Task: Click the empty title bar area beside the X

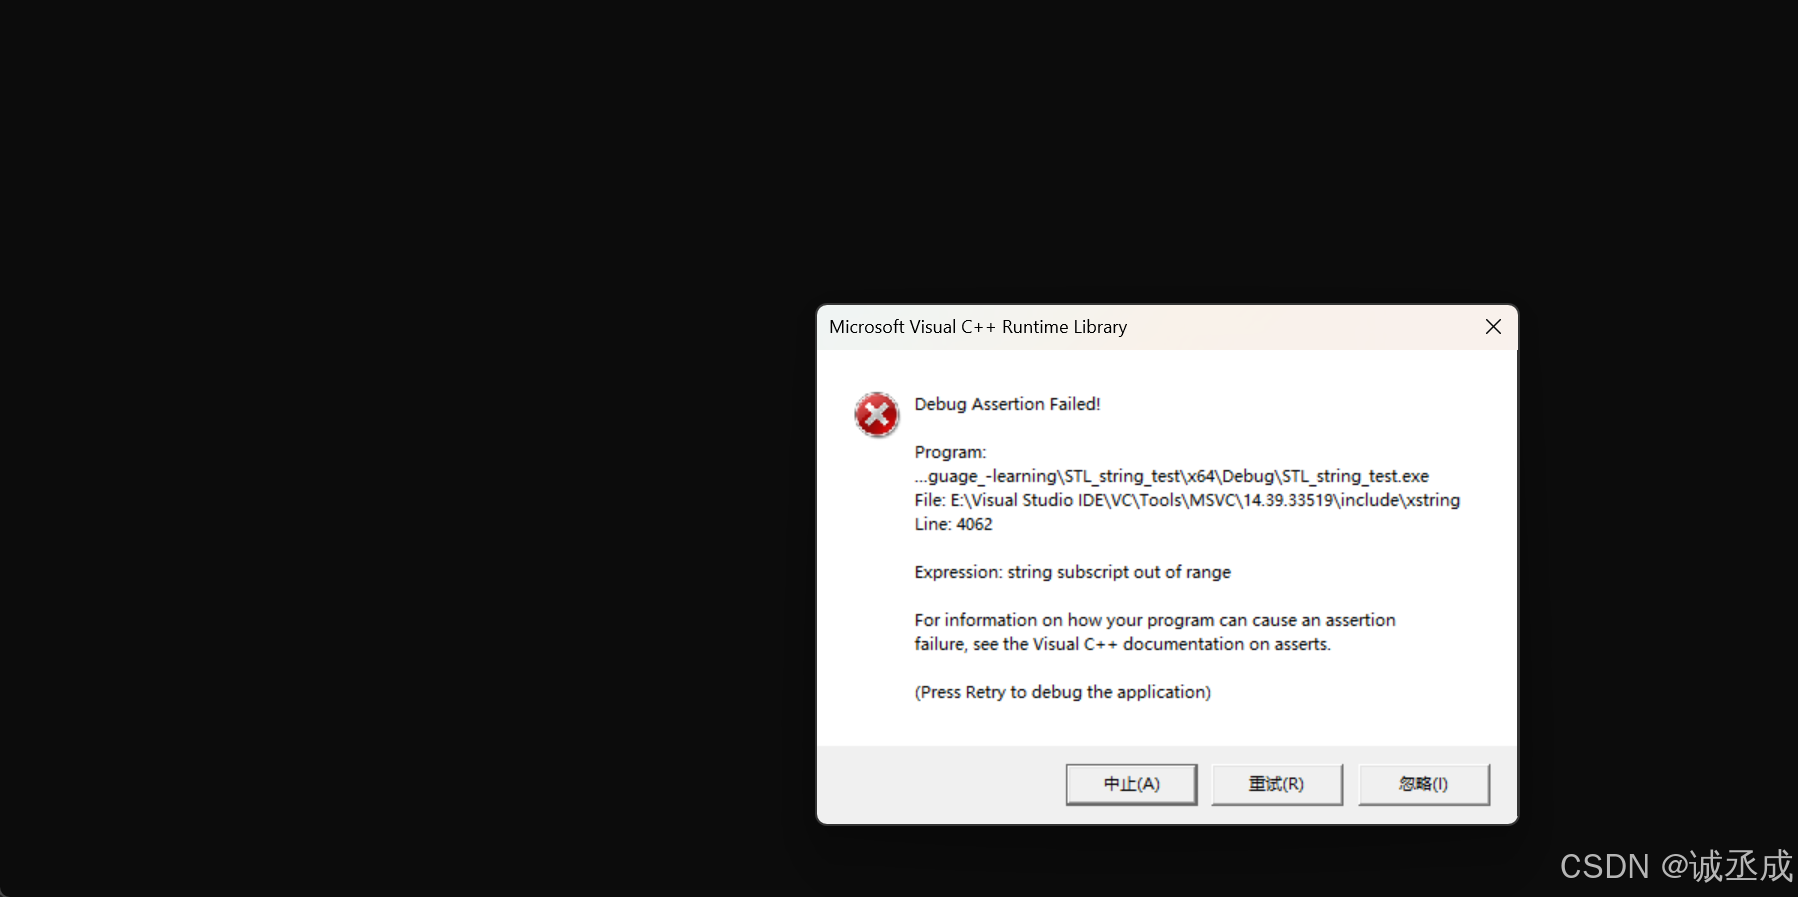Action: coord(1300,327)
